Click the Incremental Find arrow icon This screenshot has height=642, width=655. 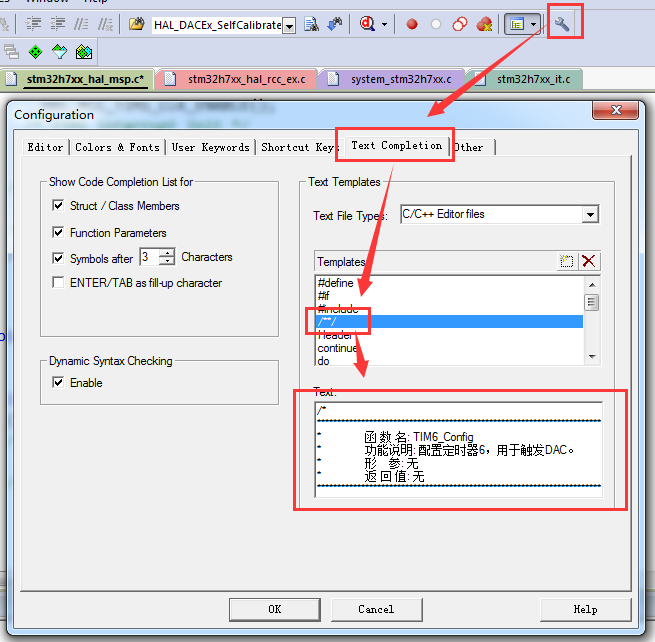[x=335, y=24]
